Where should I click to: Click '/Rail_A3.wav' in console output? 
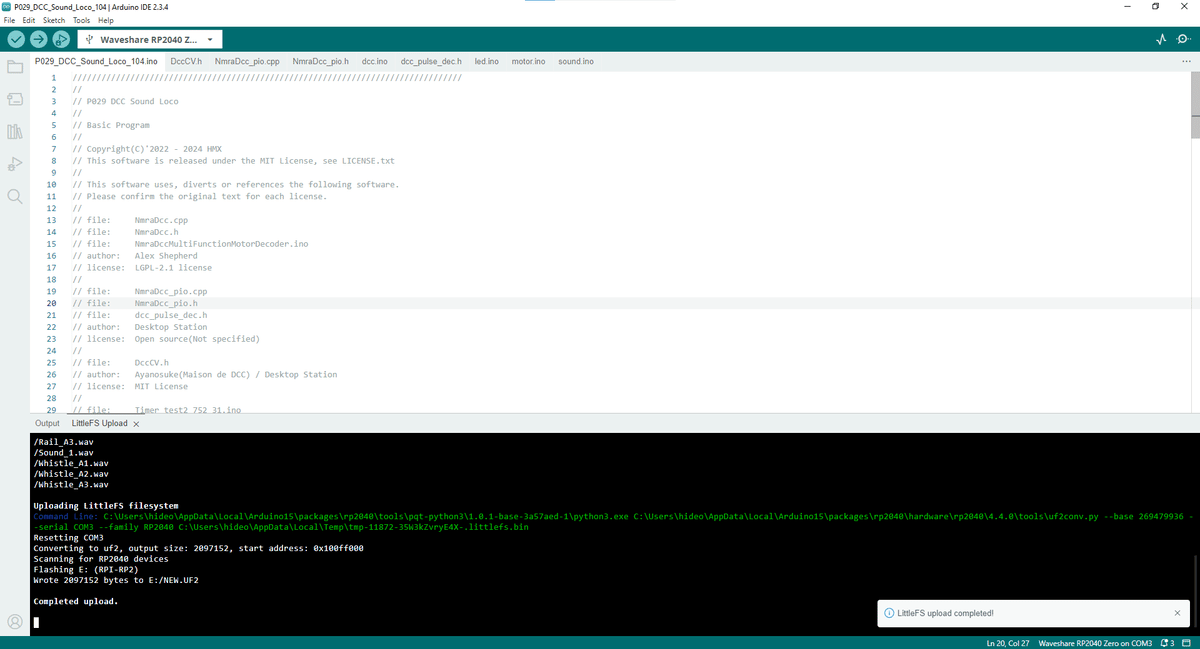click(x=63, y=442)
